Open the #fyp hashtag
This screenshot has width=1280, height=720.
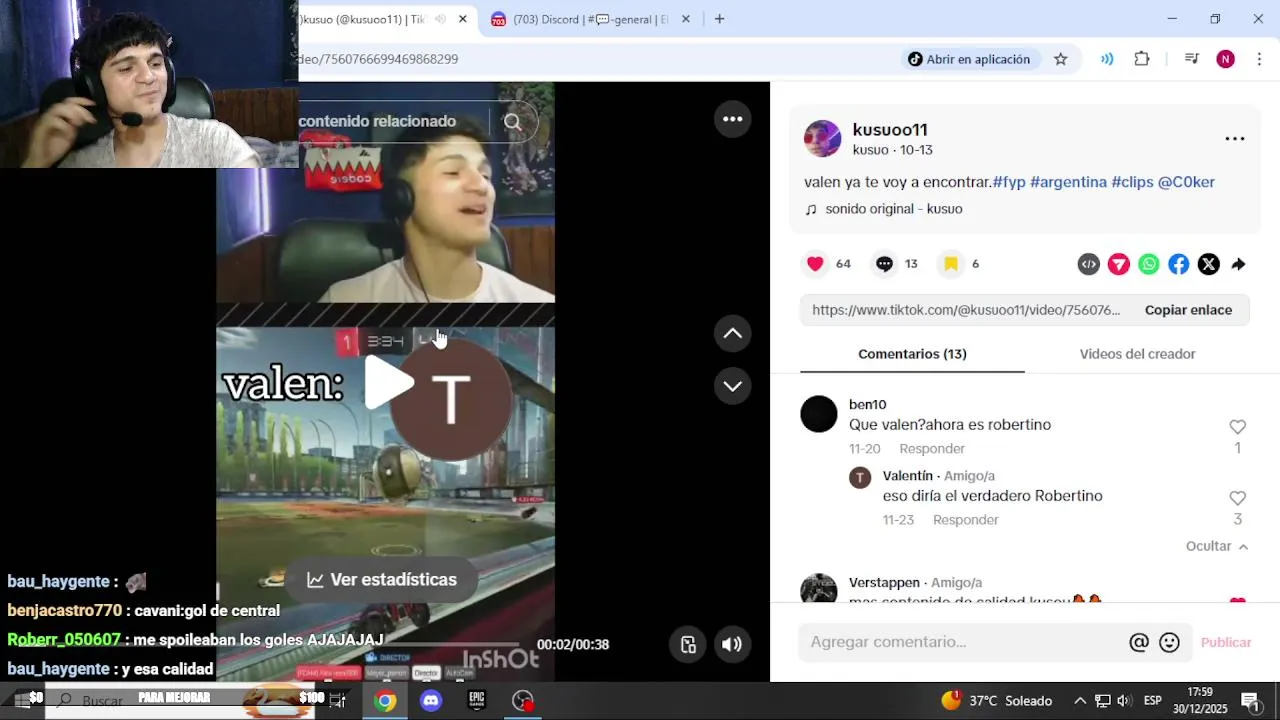click(1009, 182)
